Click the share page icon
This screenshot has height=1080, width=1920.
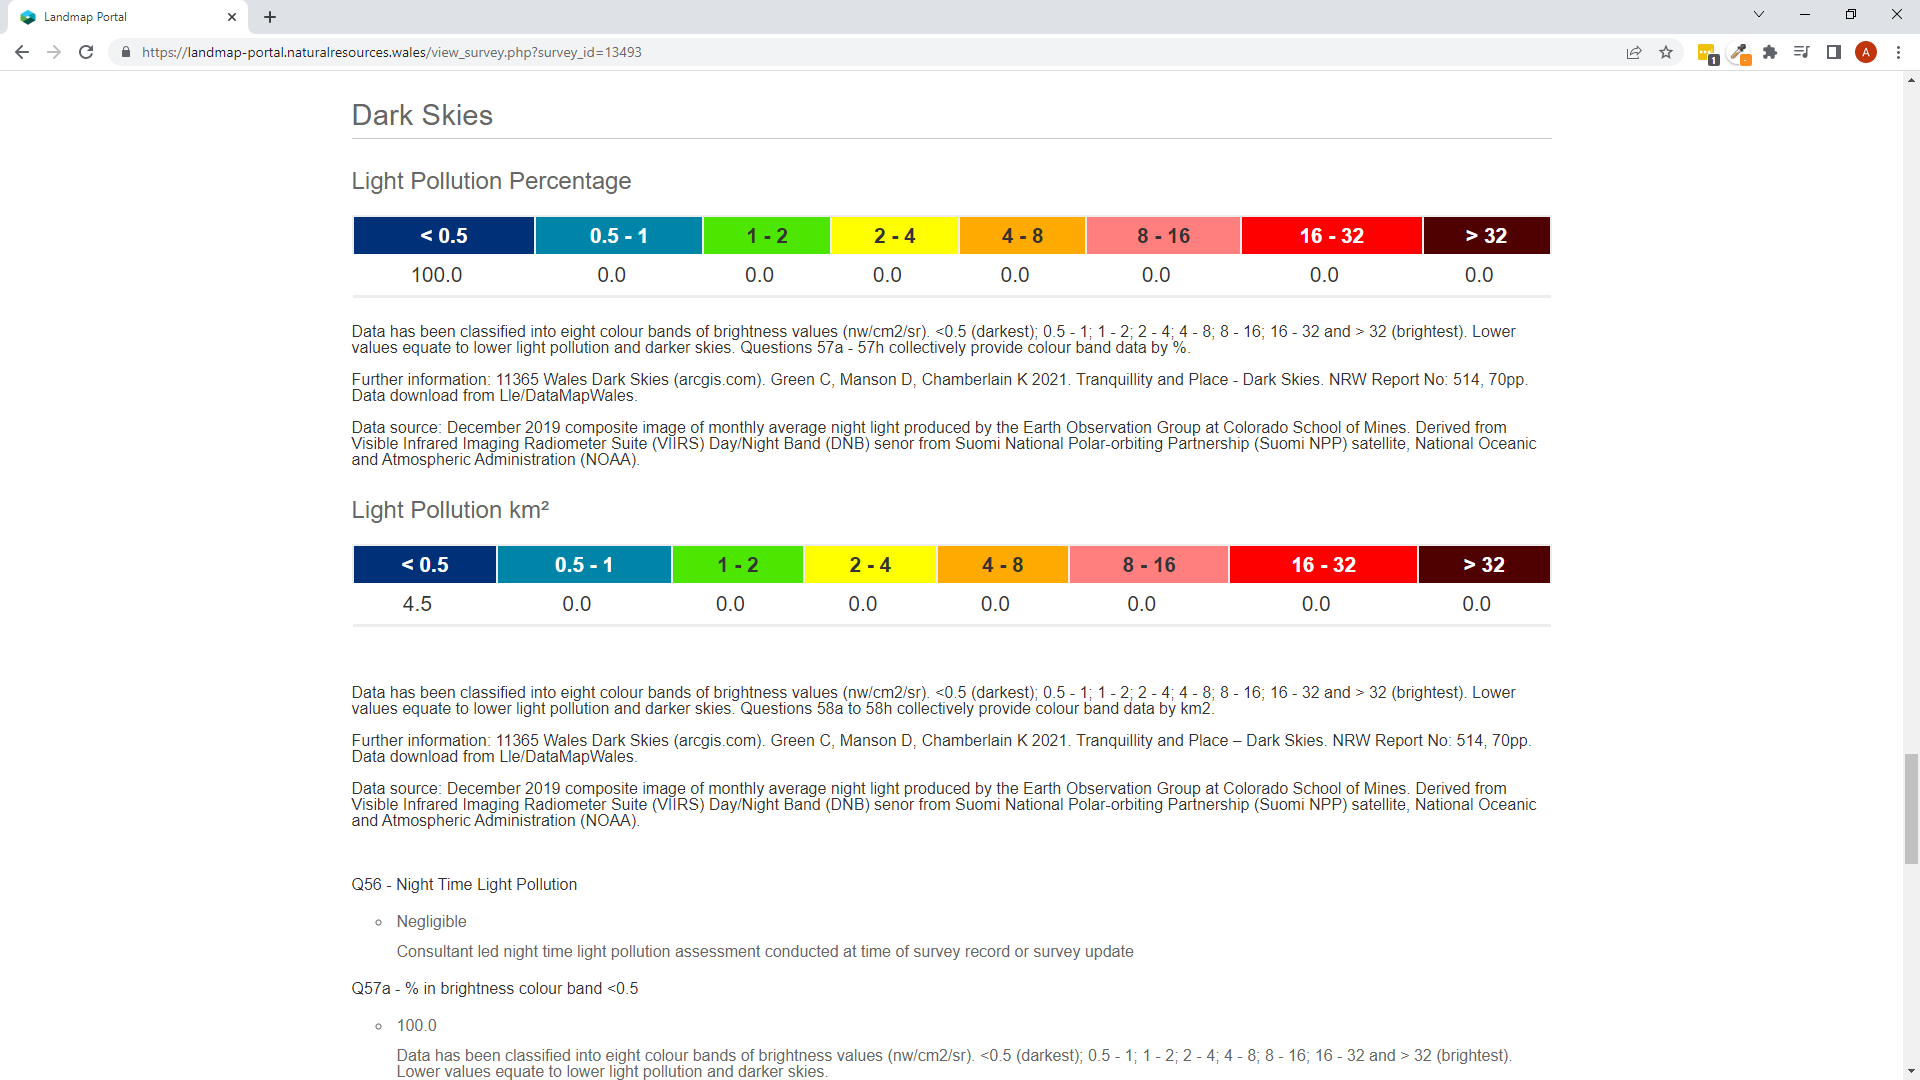[x=1634, y=52]
